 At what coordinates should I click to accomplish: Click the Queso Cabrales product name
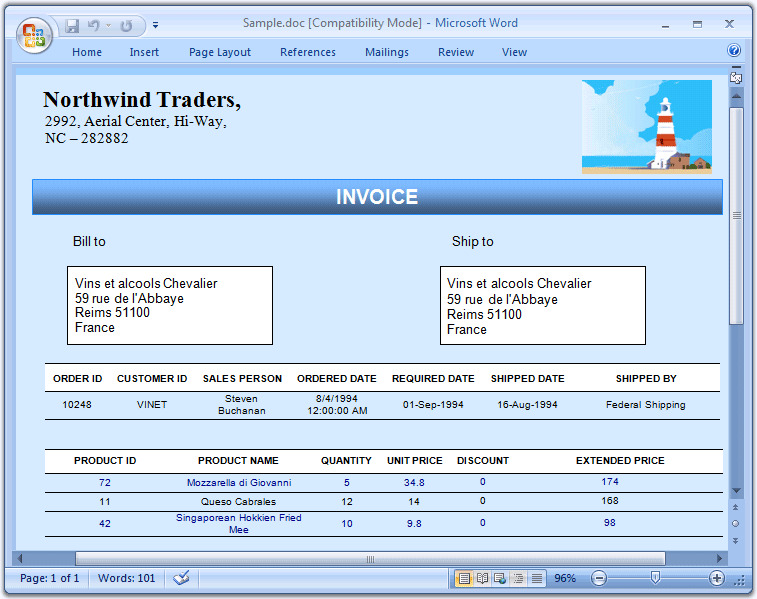point(238,501)
